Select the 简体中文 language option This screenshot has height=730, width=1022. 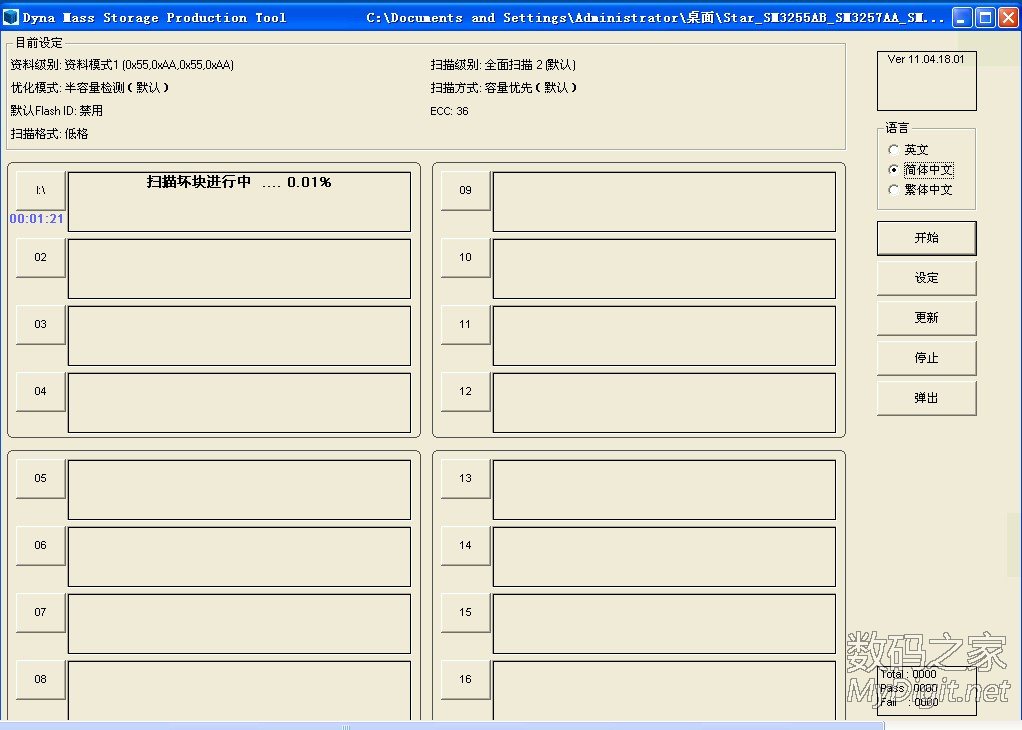coord(920,169)
